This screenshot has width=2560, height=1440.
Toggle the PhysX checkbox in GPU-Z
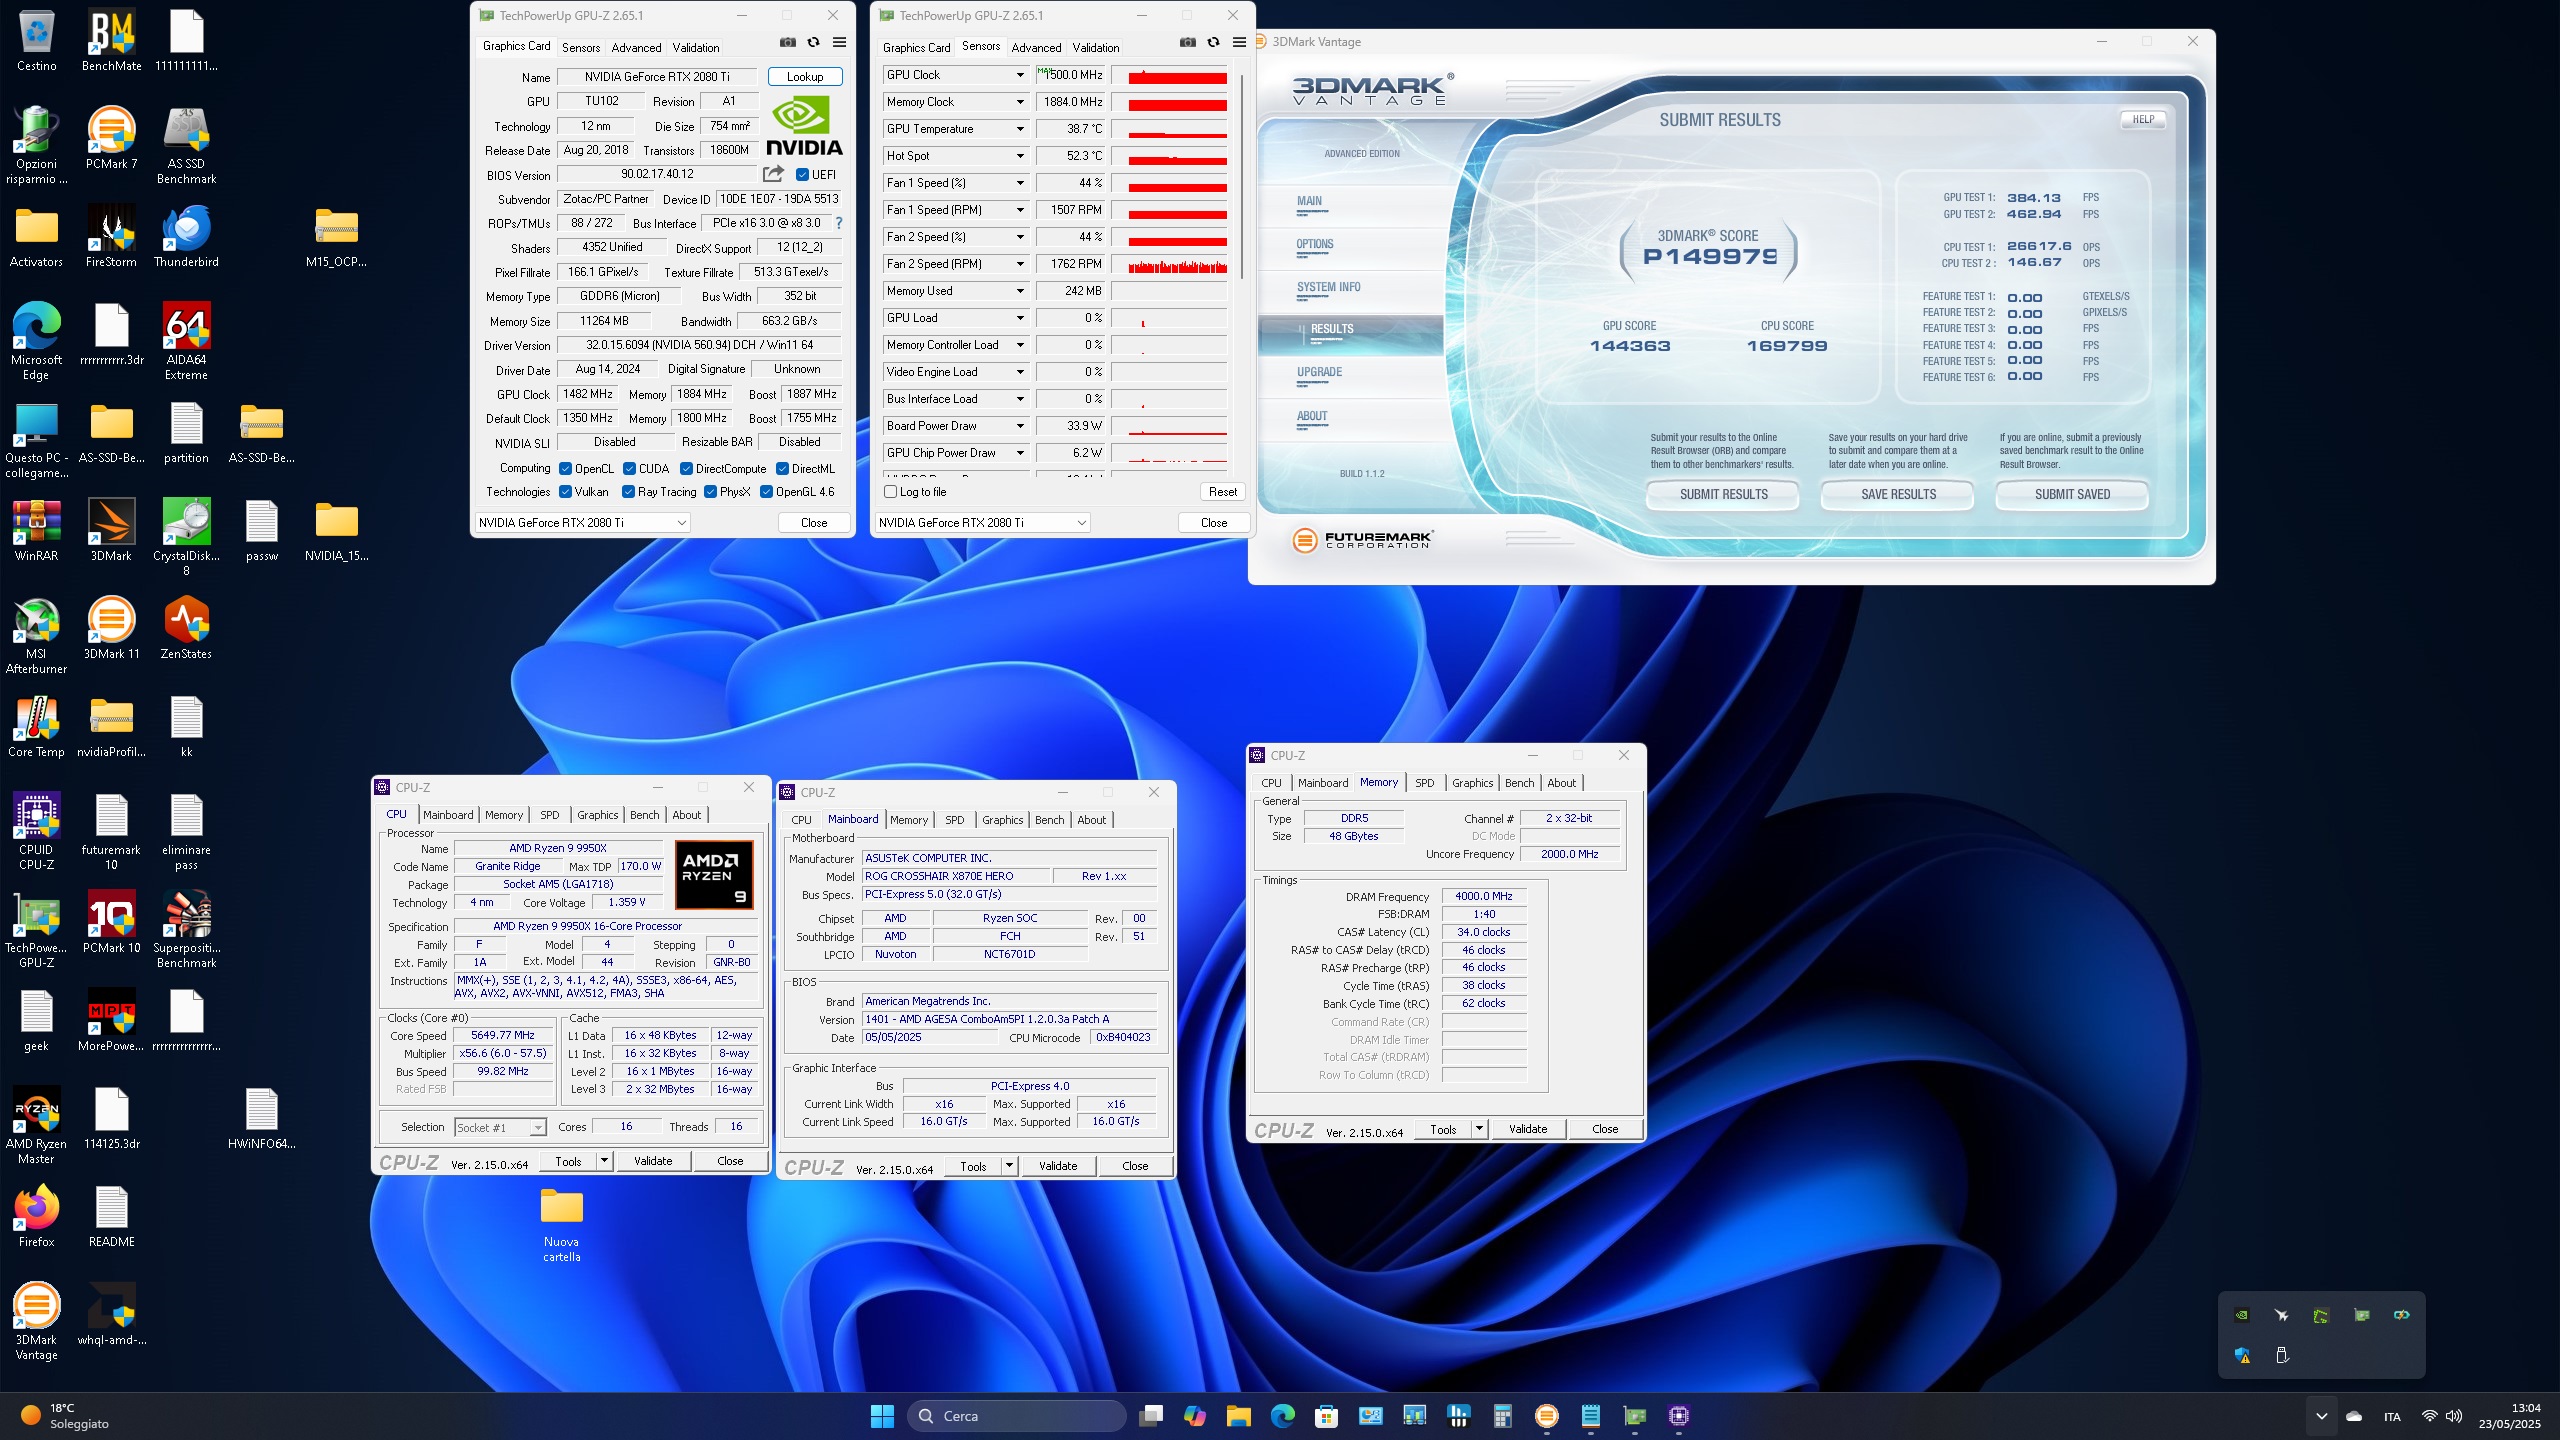(710, 492)
